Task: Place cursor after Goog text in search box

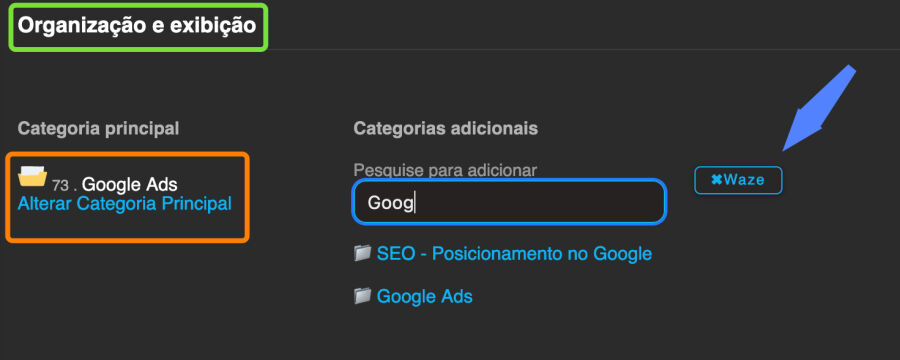Action: [x=414, y=203]
